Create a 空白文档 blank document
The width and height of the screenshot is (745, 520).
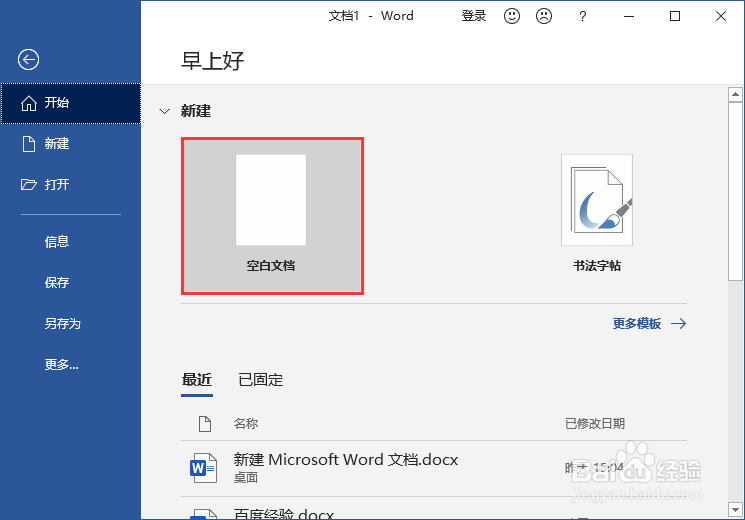click(272, 216)
